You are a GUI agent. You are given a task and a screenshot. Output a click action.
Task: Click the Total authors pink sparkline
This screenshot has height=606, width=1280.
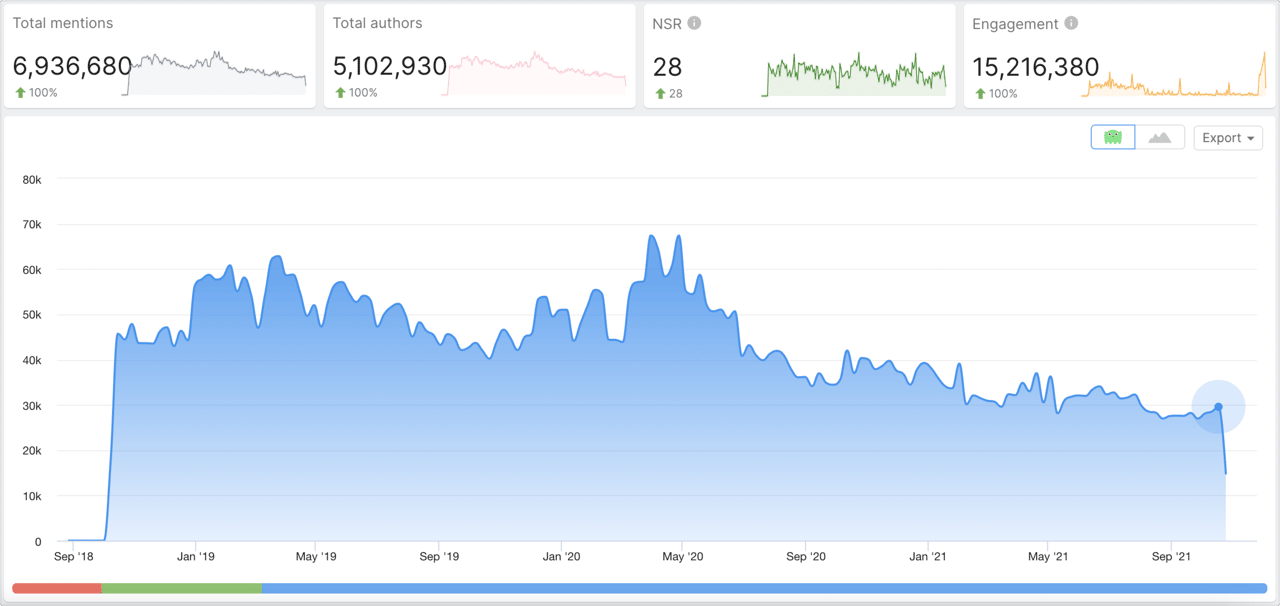(537, 74)
